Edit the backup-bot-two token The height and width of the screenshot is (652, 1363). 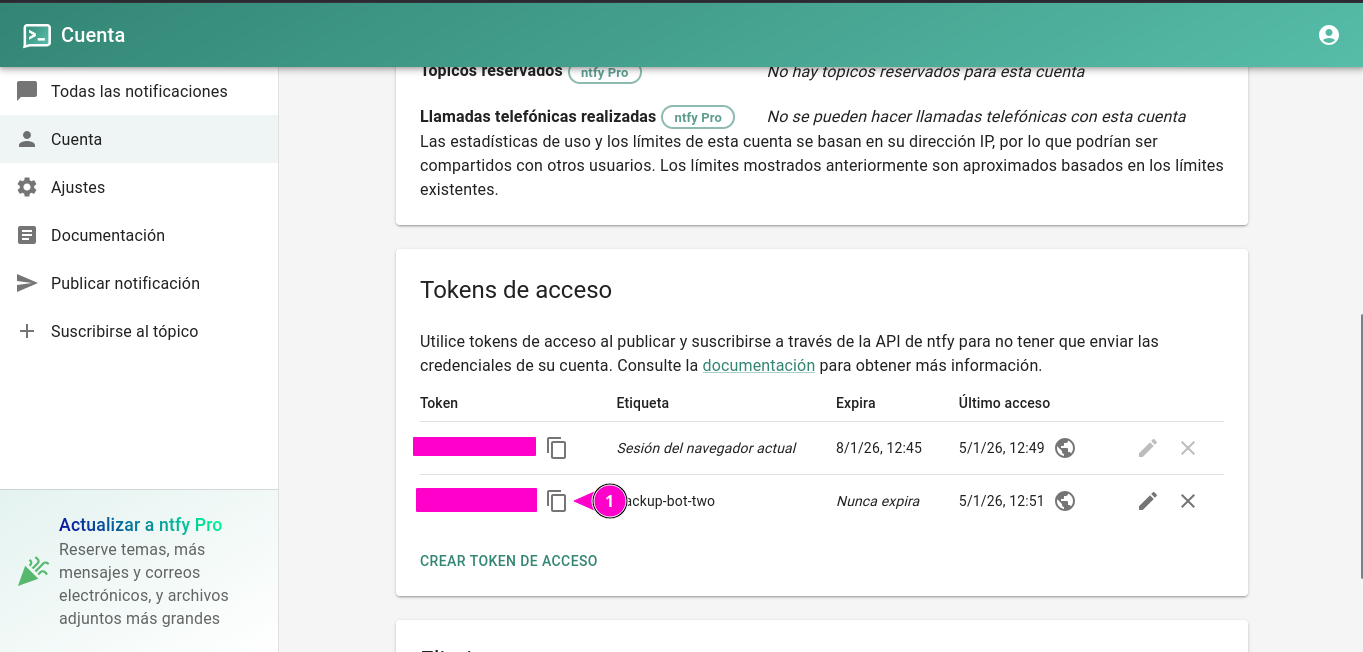(1148, 501)
